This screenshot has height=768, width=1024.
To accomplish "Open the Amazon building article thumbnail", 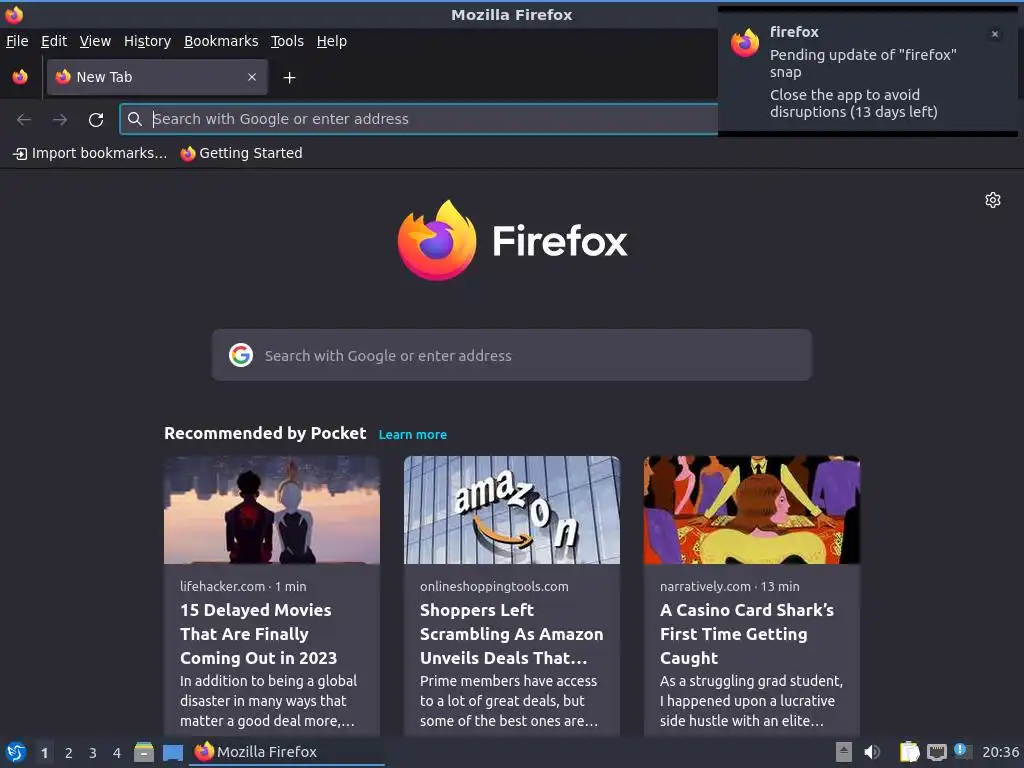I will (x=511, y=509).
